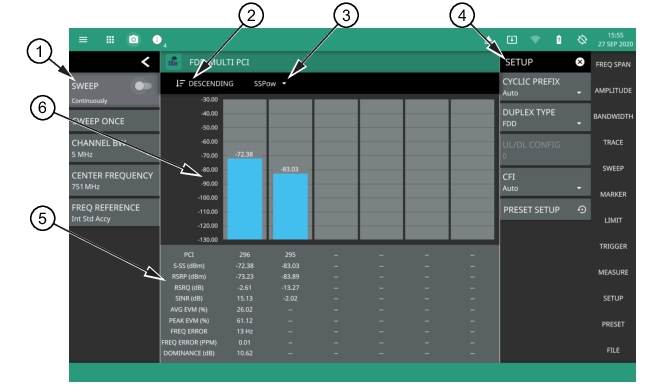Open the MARKER menu
Image resolution: width=667 pixels, height=388 pixels.
(x=613, y=194)
